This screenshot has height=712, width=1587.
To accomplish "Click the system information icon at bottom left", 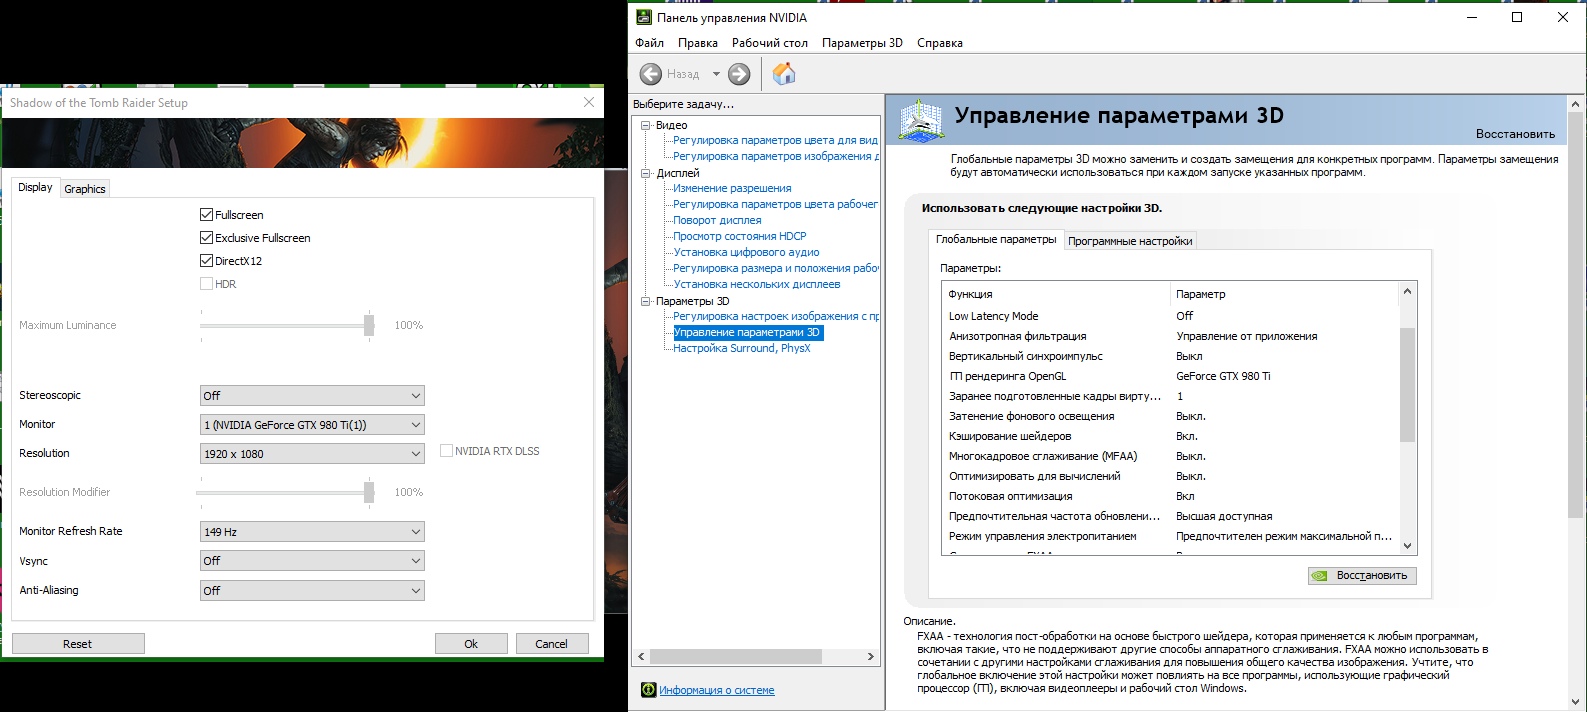I will tap(648, 690).
